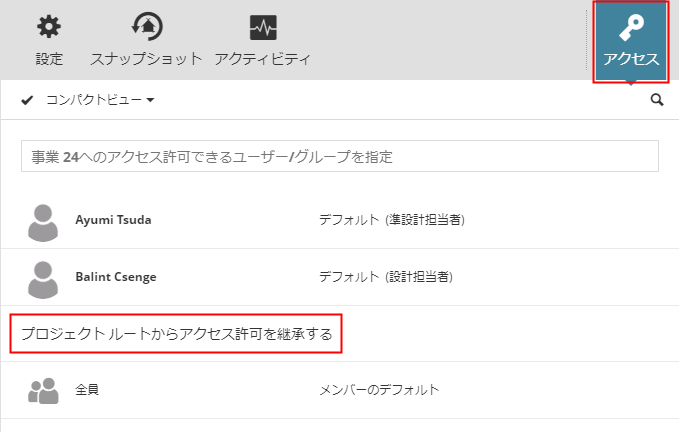This screenshot has width=680, height=432.
Task: Click プロジェクト ルートからアクセス許可を継承する link
Action: tap(176, 333)
